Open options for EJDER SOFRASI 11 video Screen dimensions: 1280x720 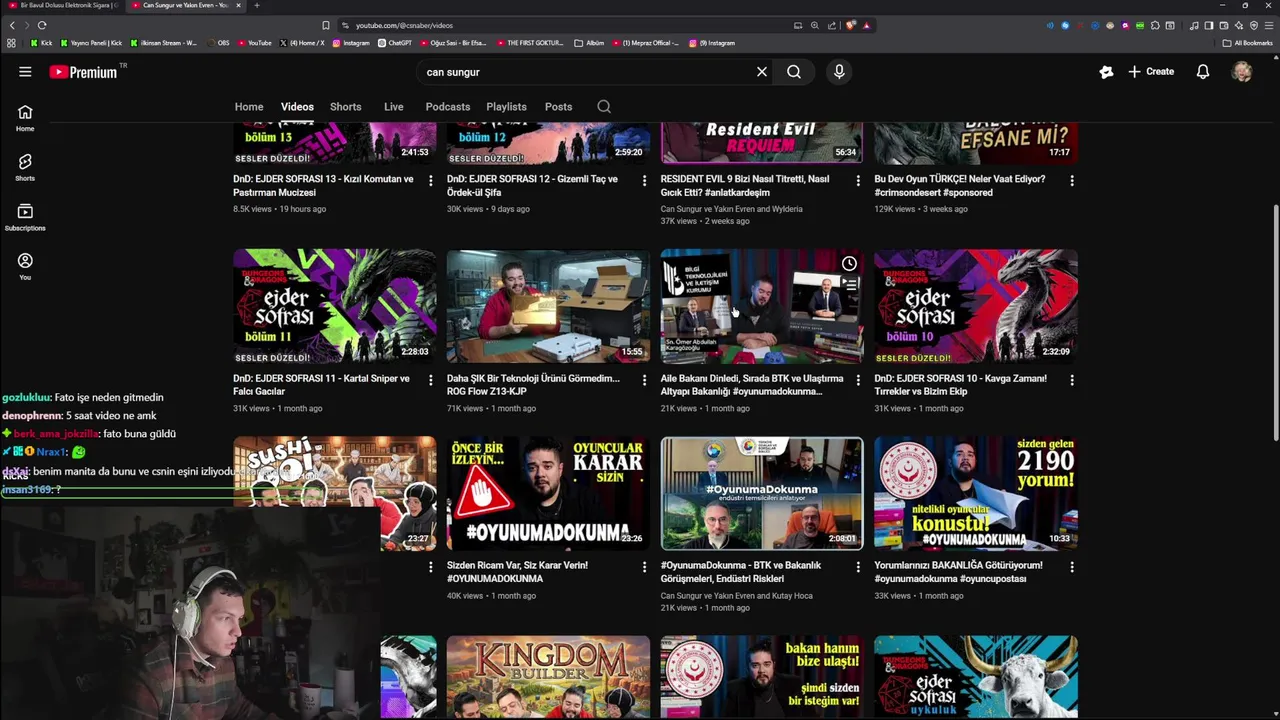pyautogui.click(x=430, y=380)
